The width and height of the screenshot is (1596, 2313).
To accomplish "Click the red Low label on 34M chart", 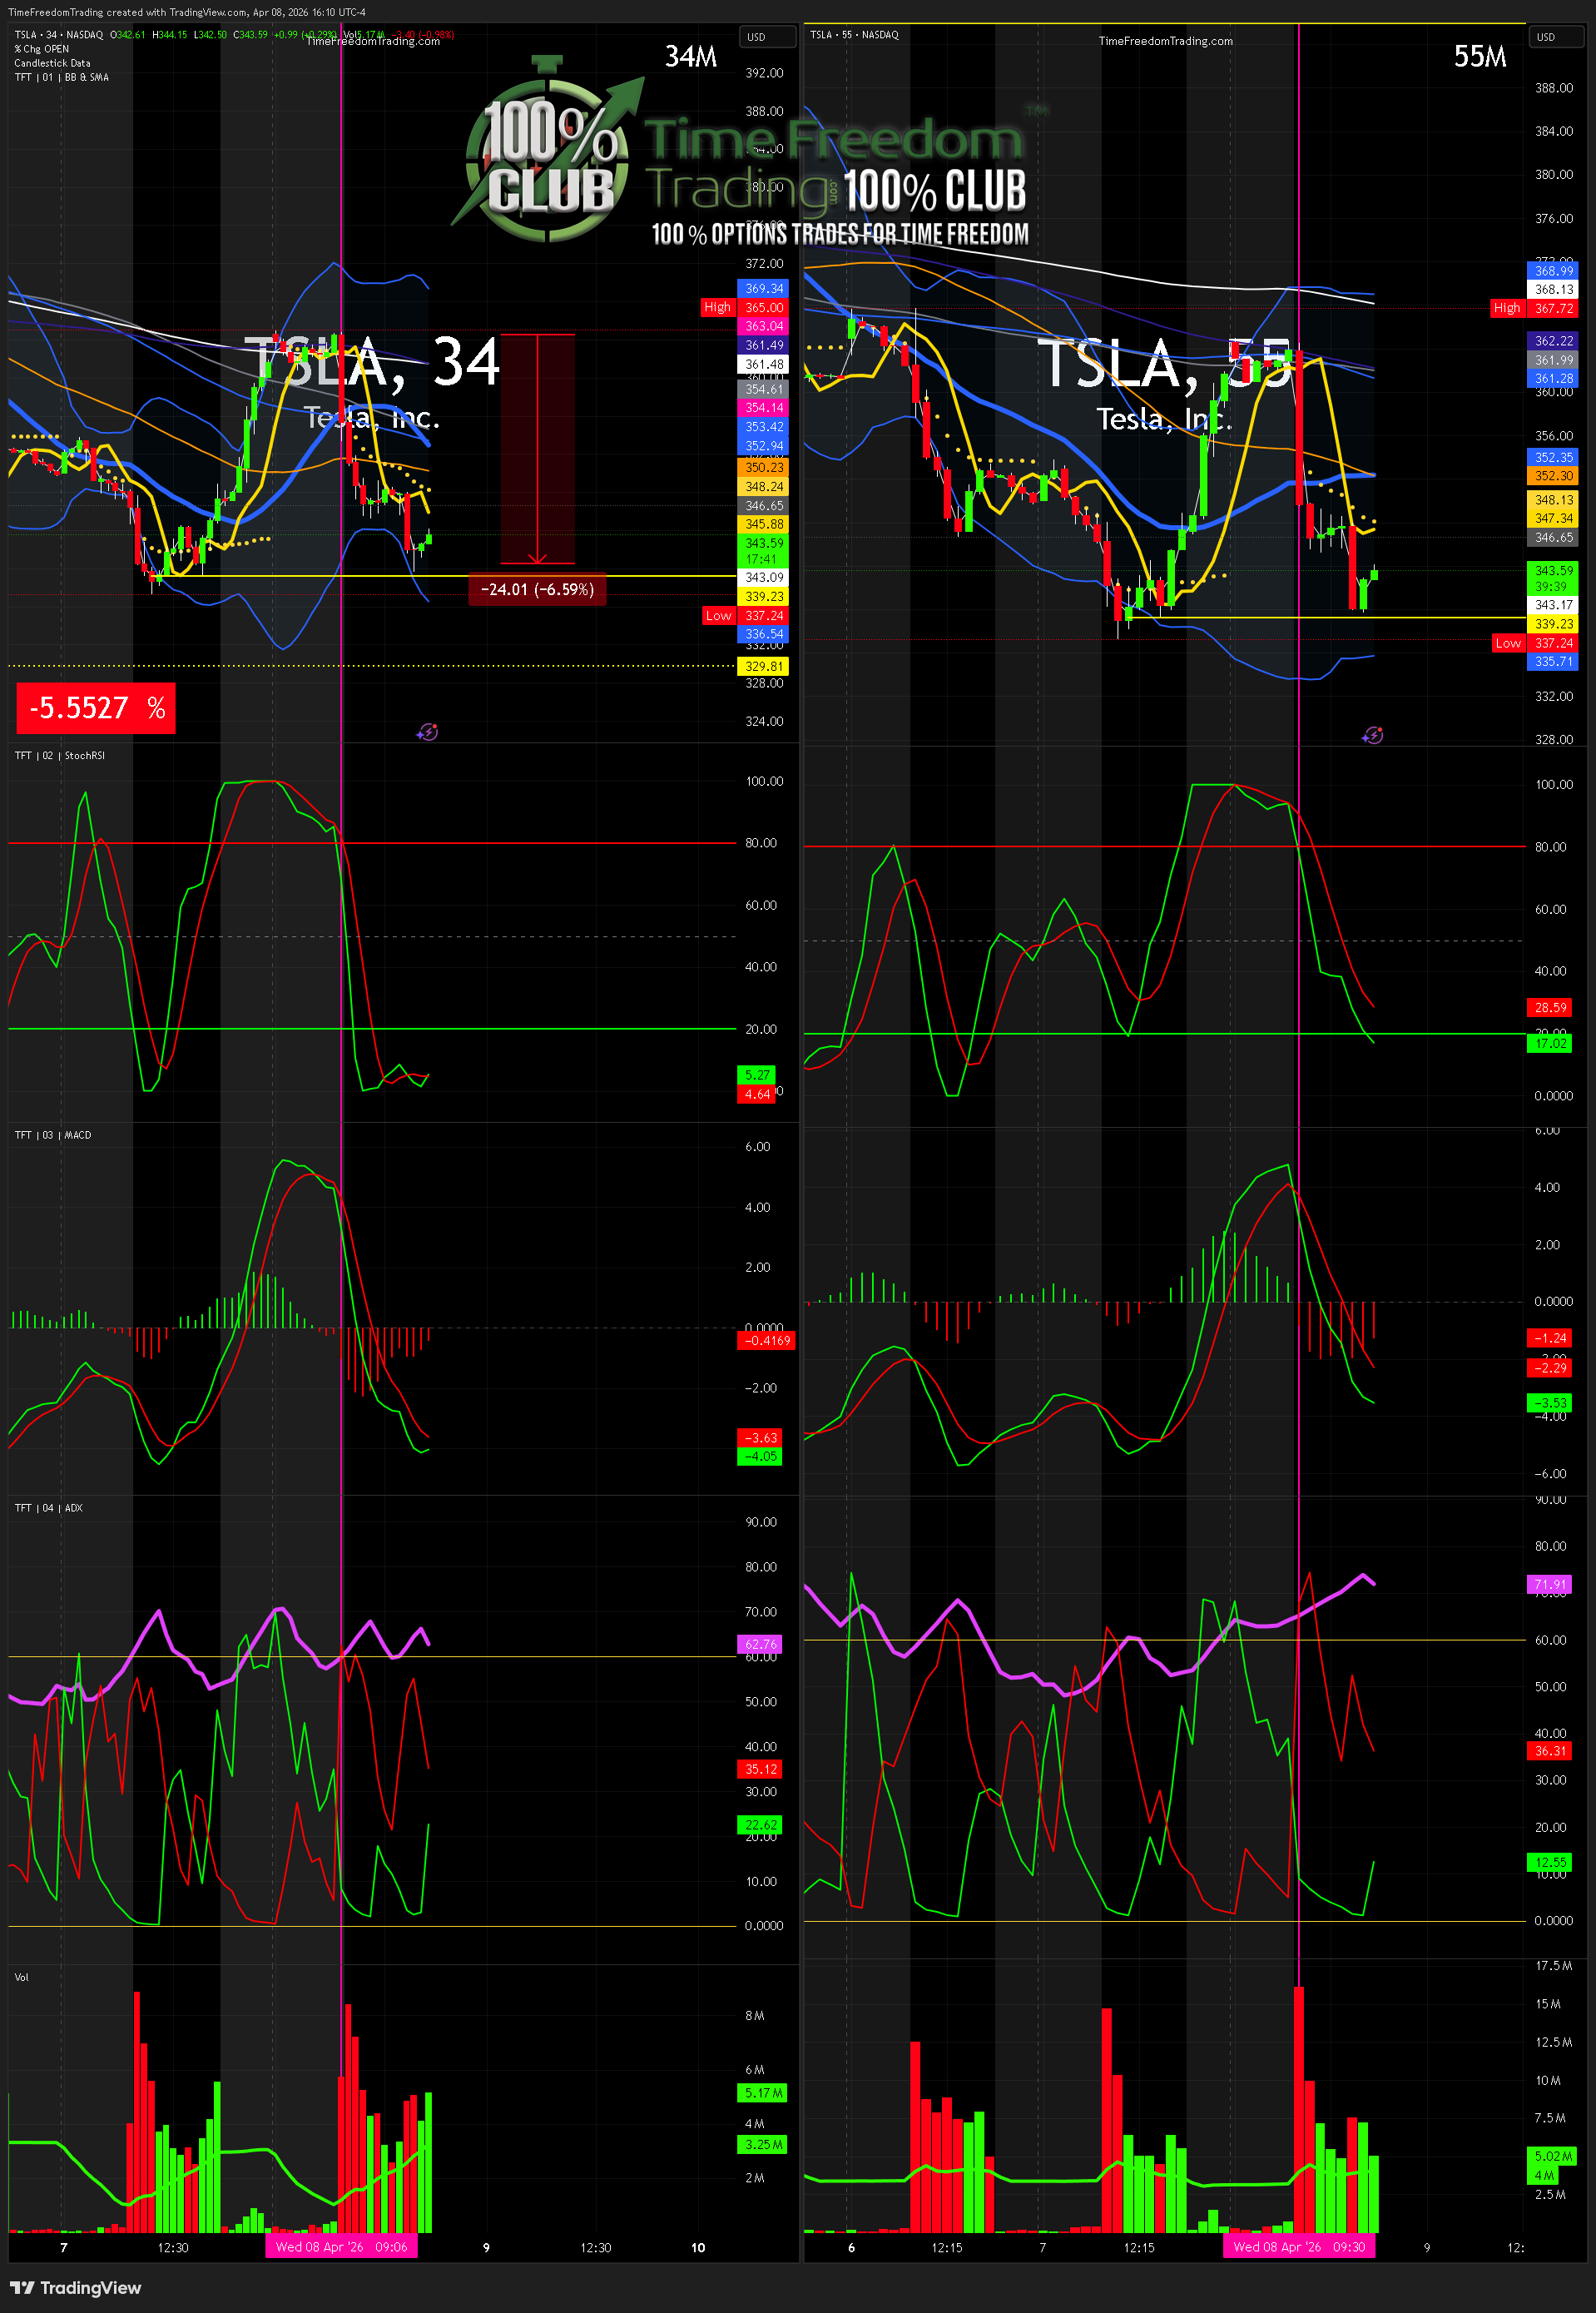I will (x=718, y=615).
